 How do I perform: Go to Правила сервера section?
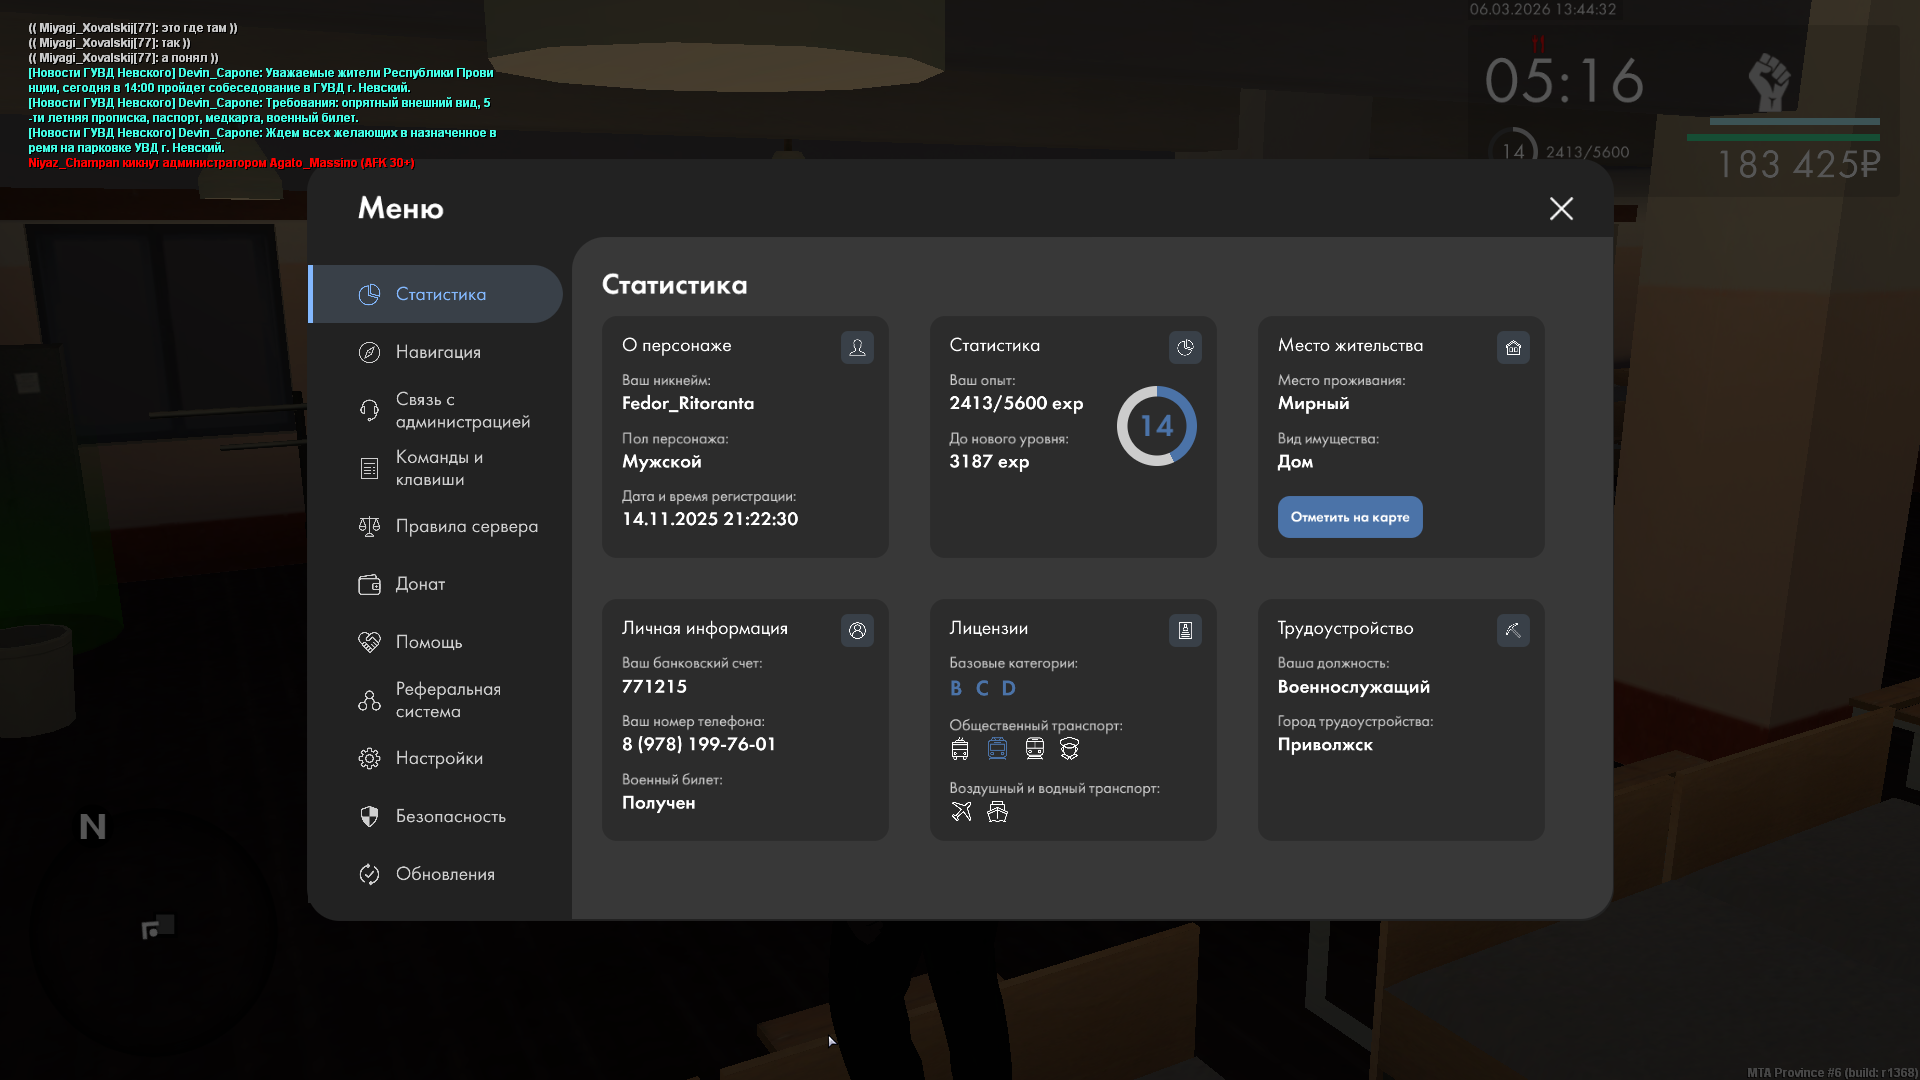(x=465, y=526)
